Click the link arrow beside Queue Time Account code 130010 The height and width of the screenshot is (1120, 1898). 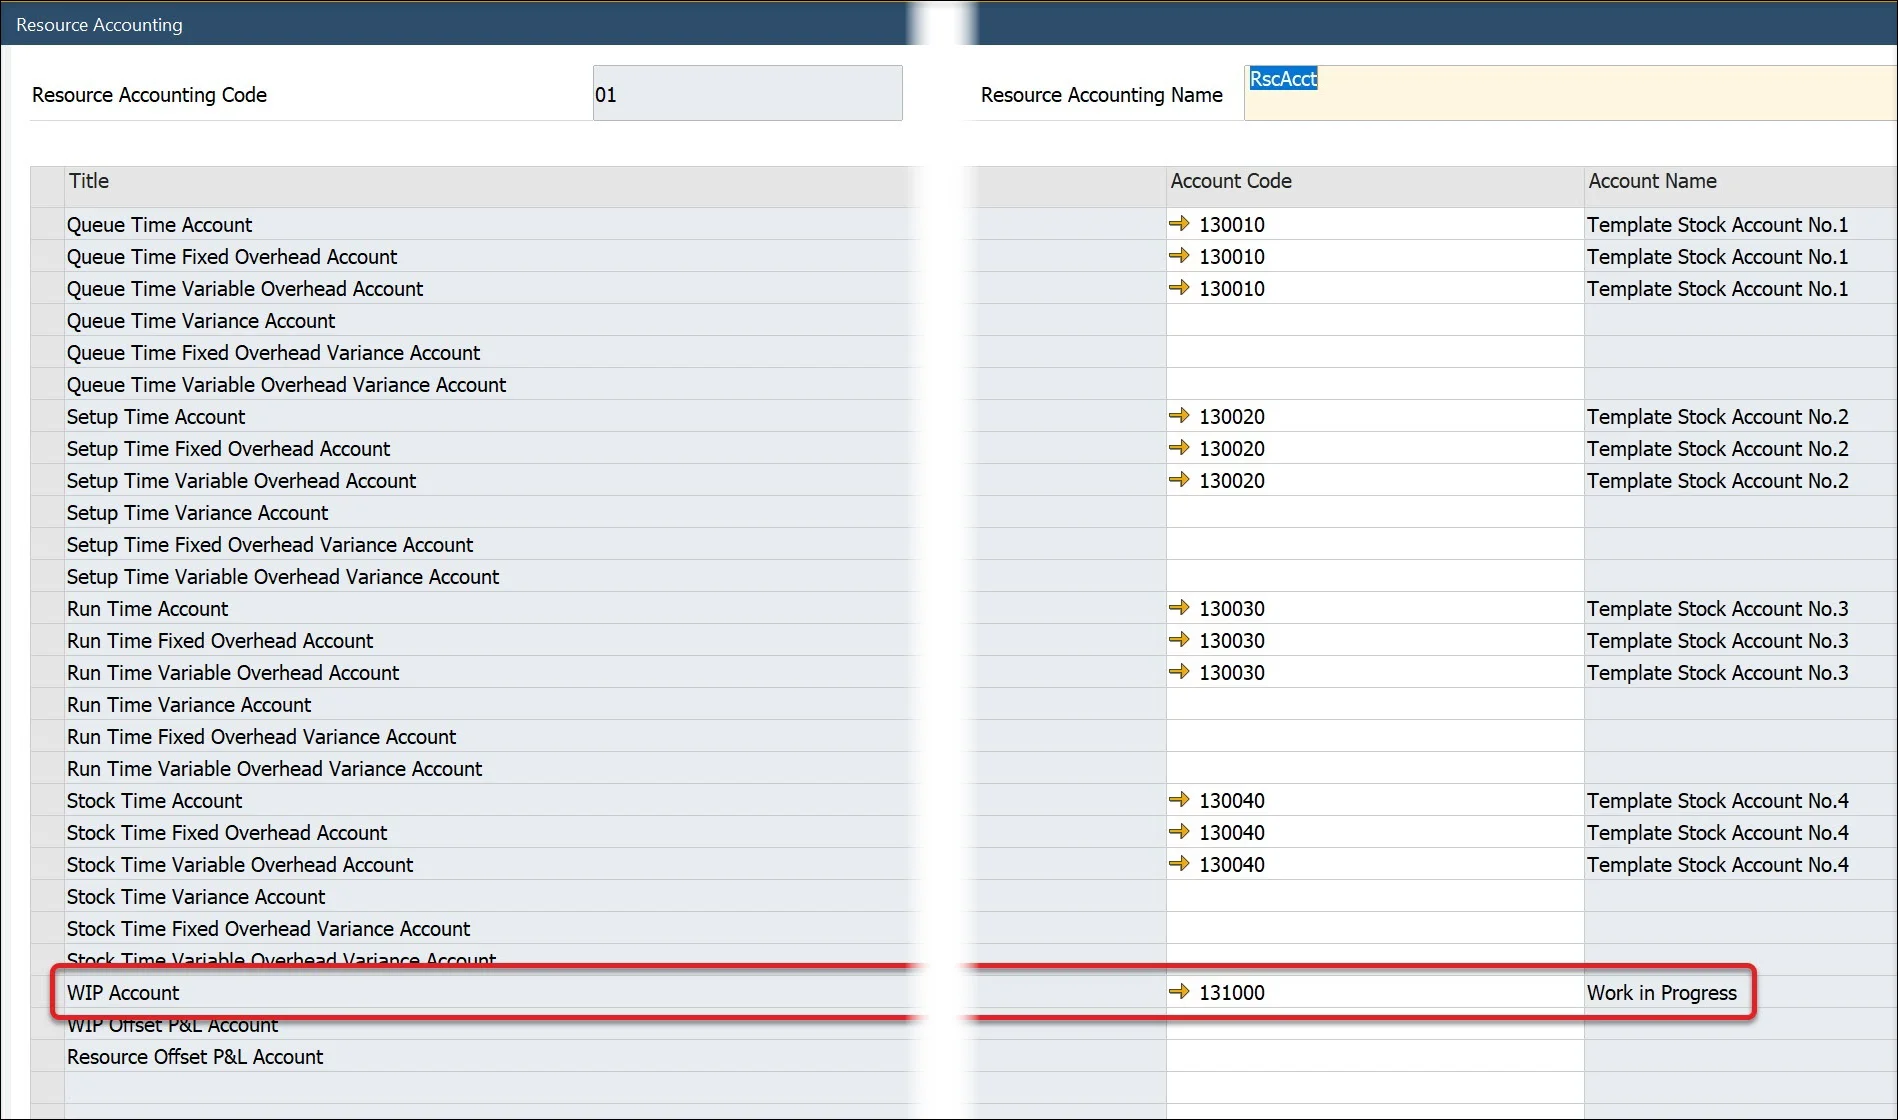coord(1180,224)
